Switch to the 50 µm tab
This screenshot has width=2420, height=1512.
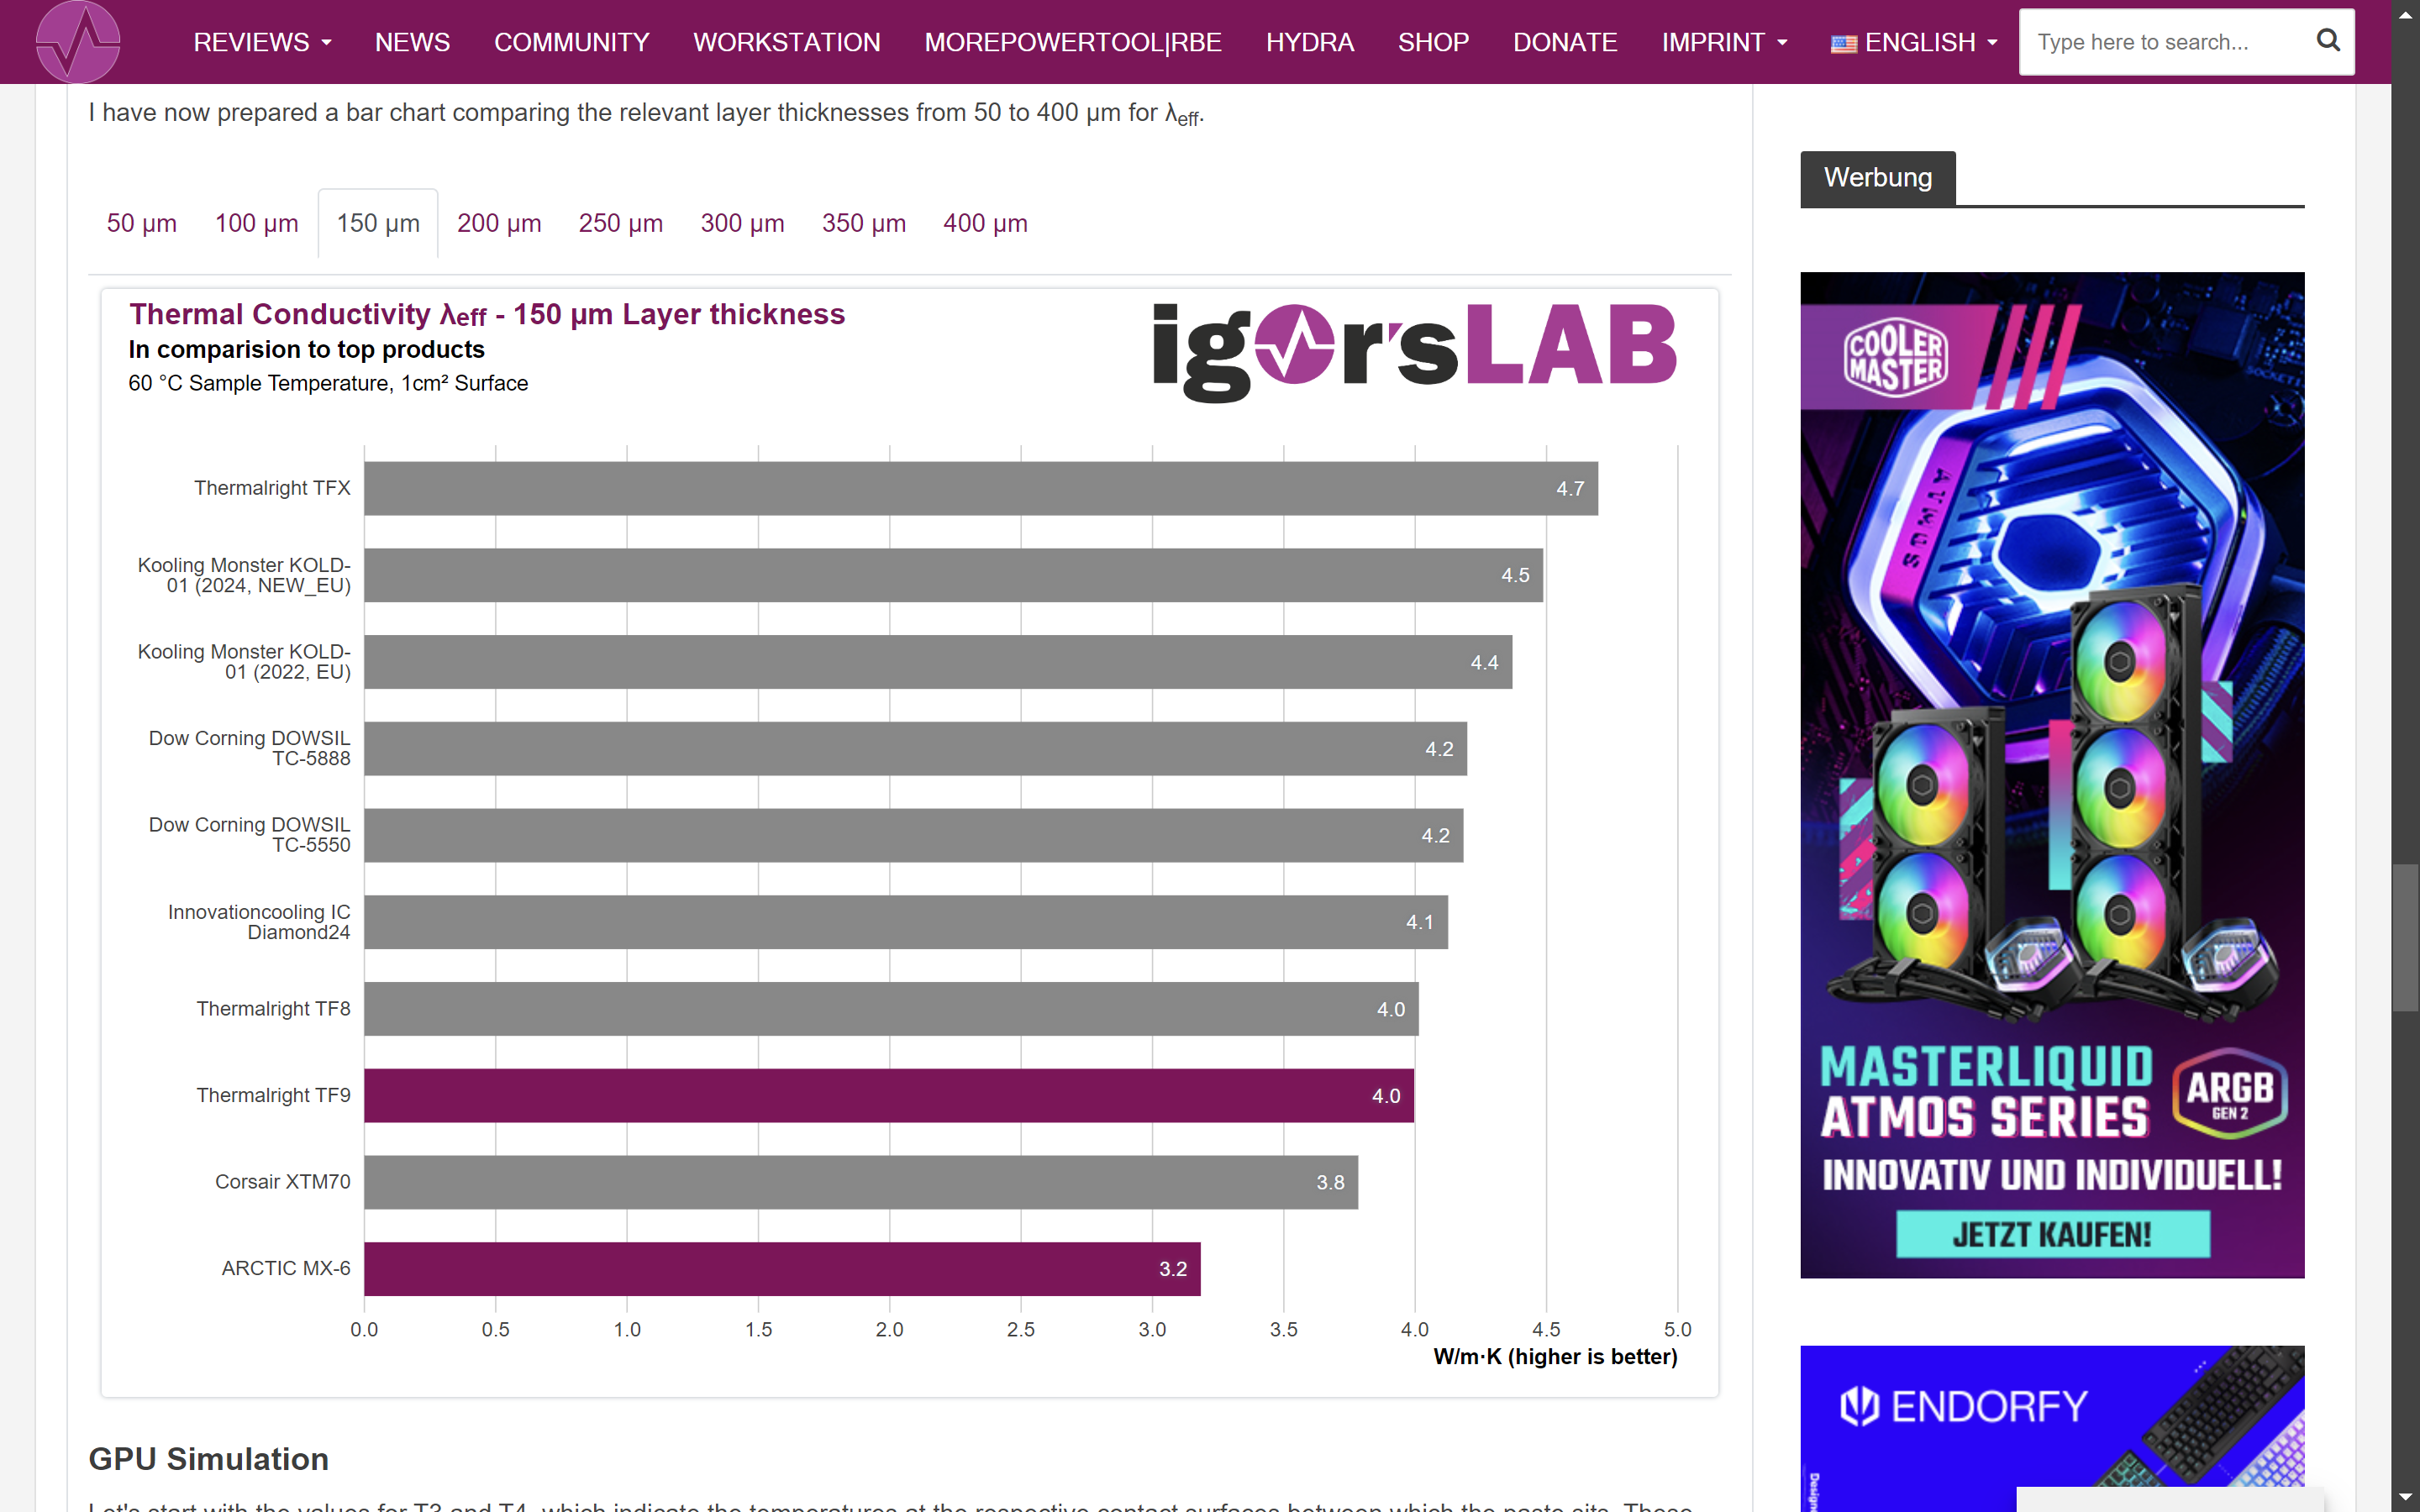click(x=142, y=223)
